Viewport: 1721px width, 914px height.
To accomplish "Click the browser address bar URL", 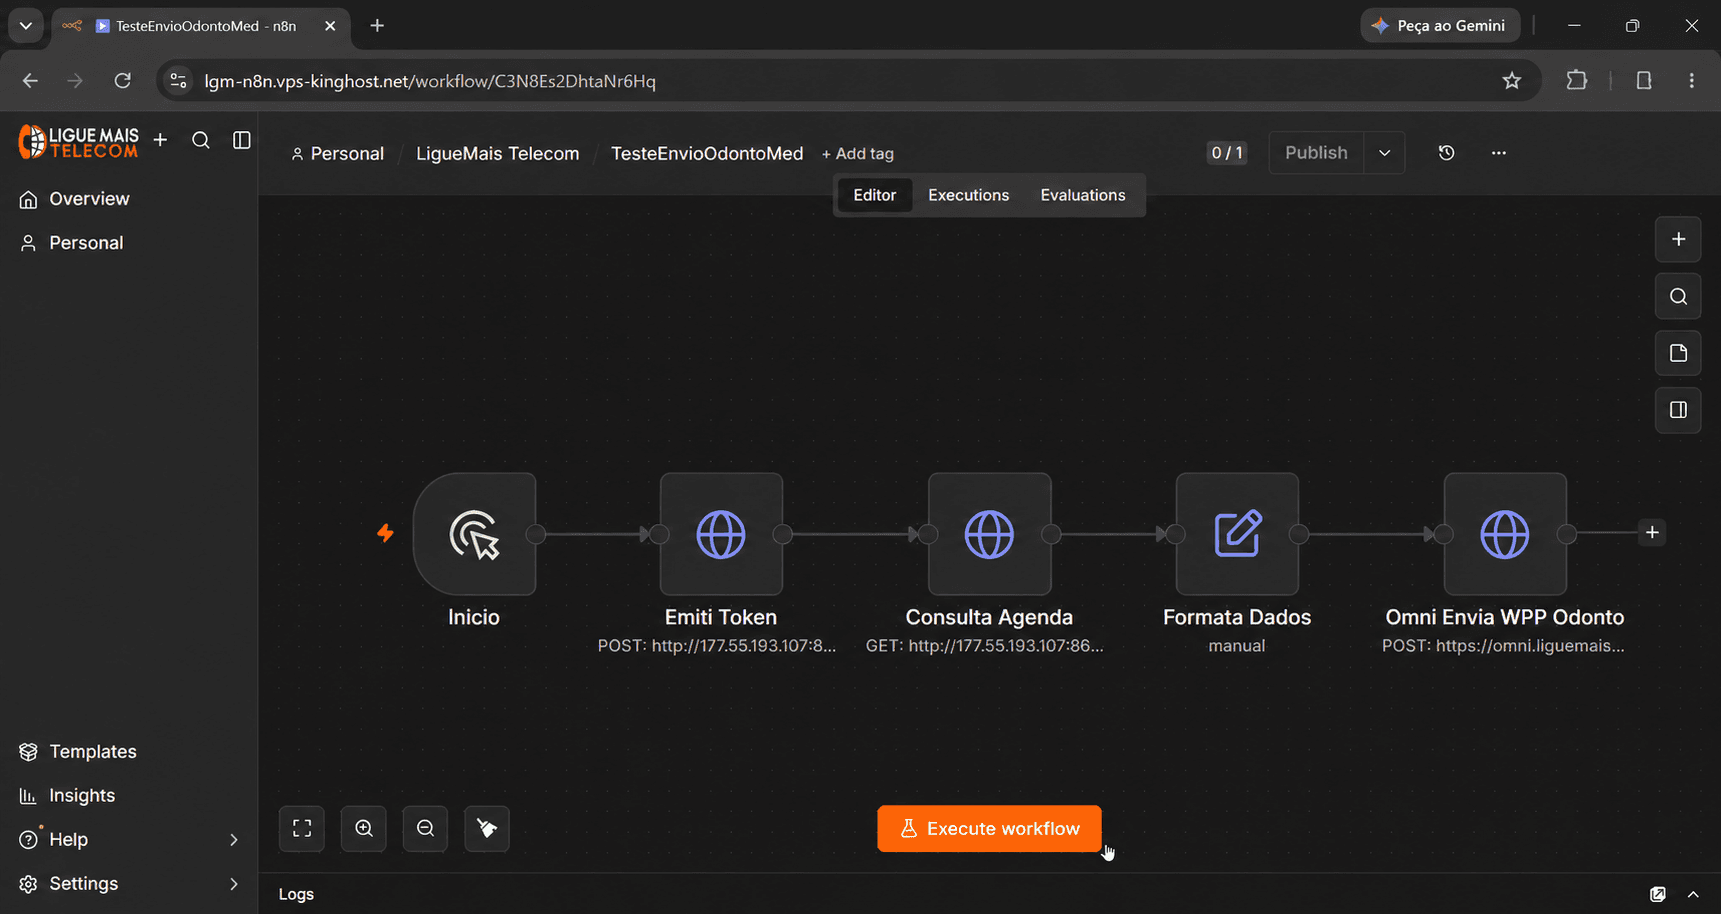I will (430, 81).
